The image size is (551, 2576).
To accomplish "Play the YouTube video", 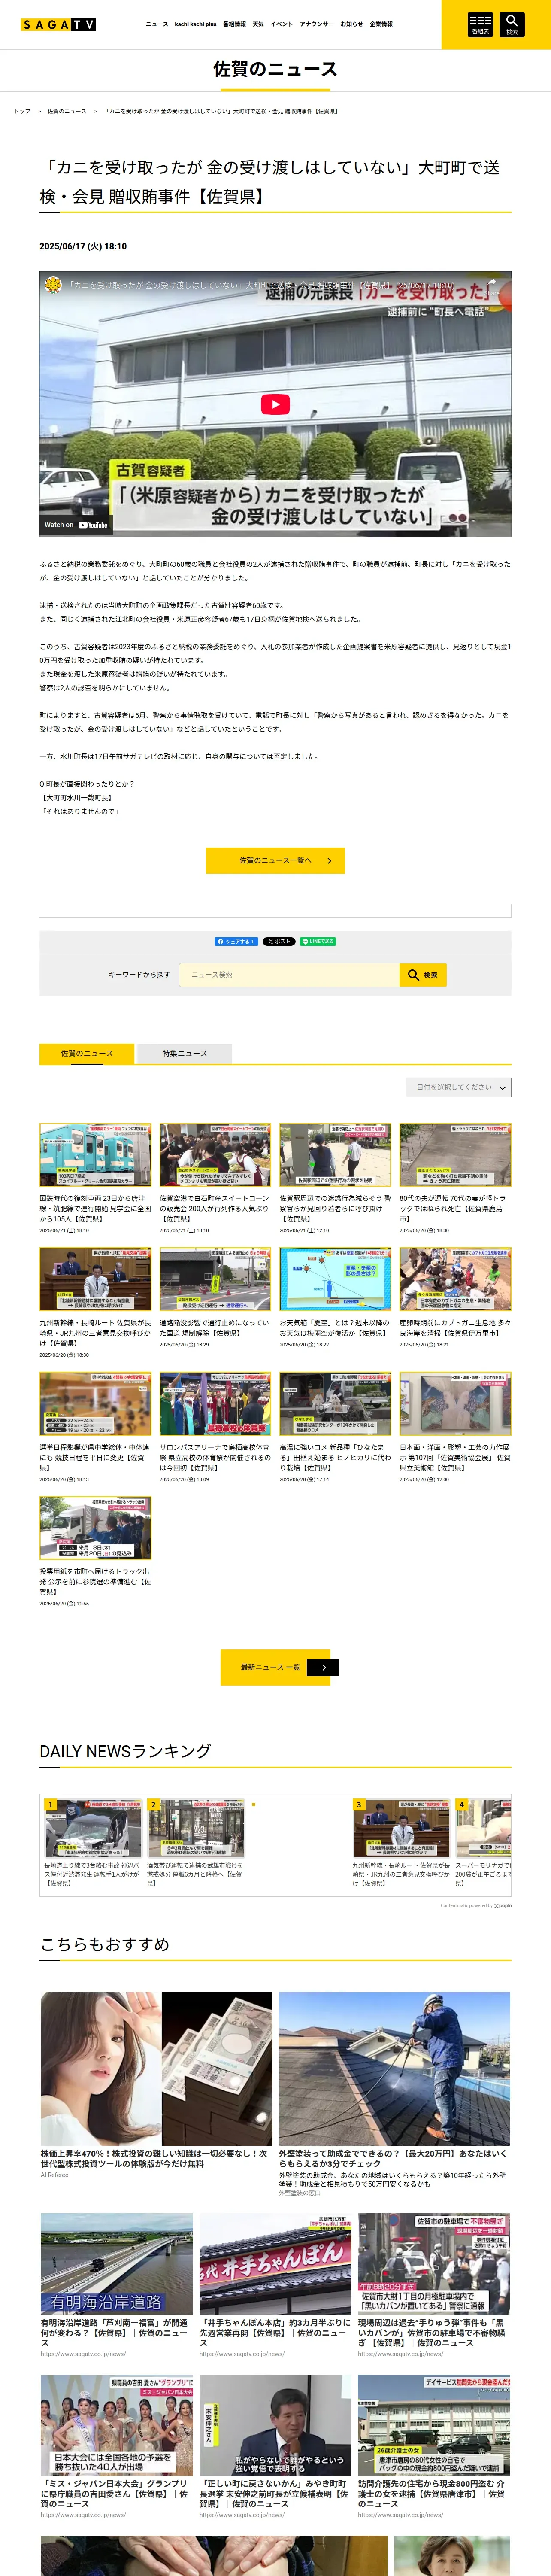I will click(x=275, y=404).
